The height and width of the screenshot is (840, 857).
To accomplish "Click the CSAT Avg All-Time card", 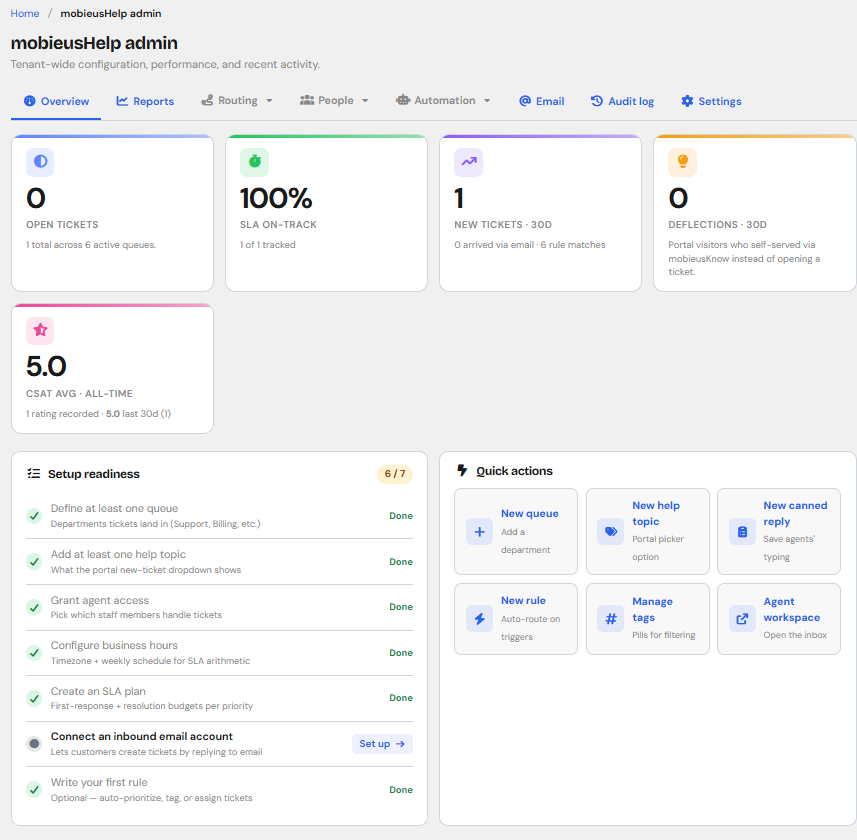I will [x=112, y=369].
